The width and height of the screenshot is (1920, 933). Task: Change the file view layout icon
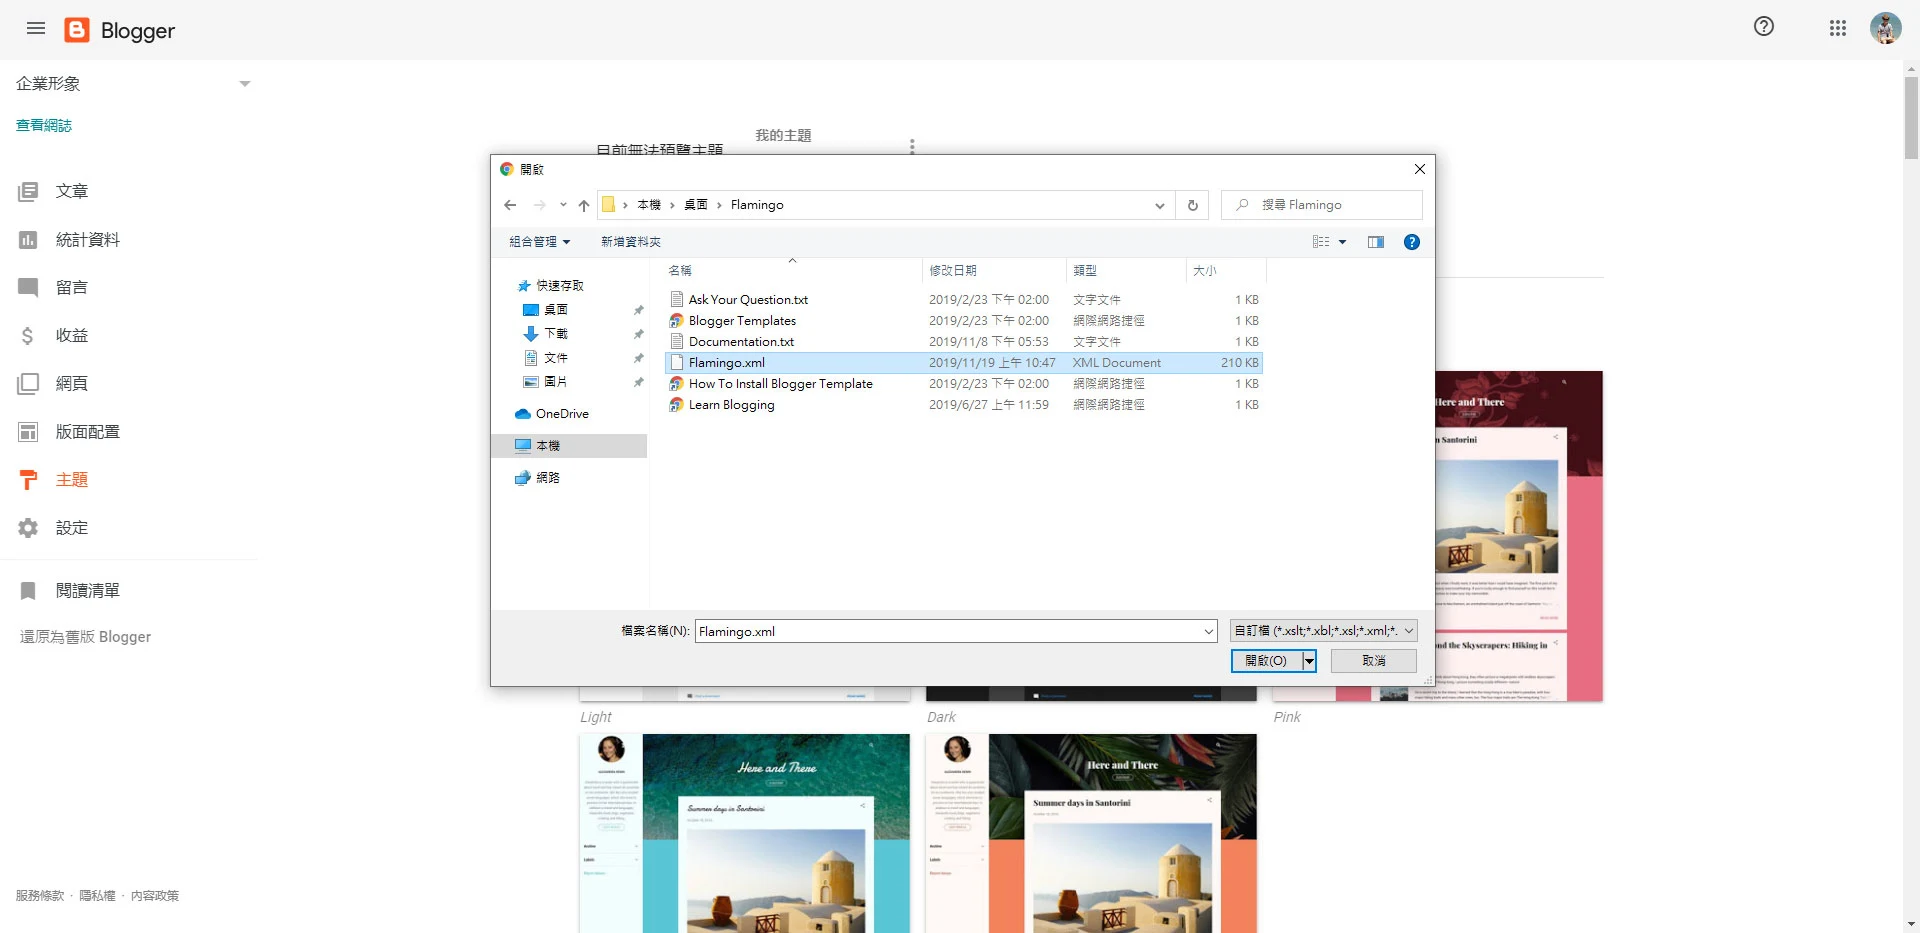[x=1321, y=242]
